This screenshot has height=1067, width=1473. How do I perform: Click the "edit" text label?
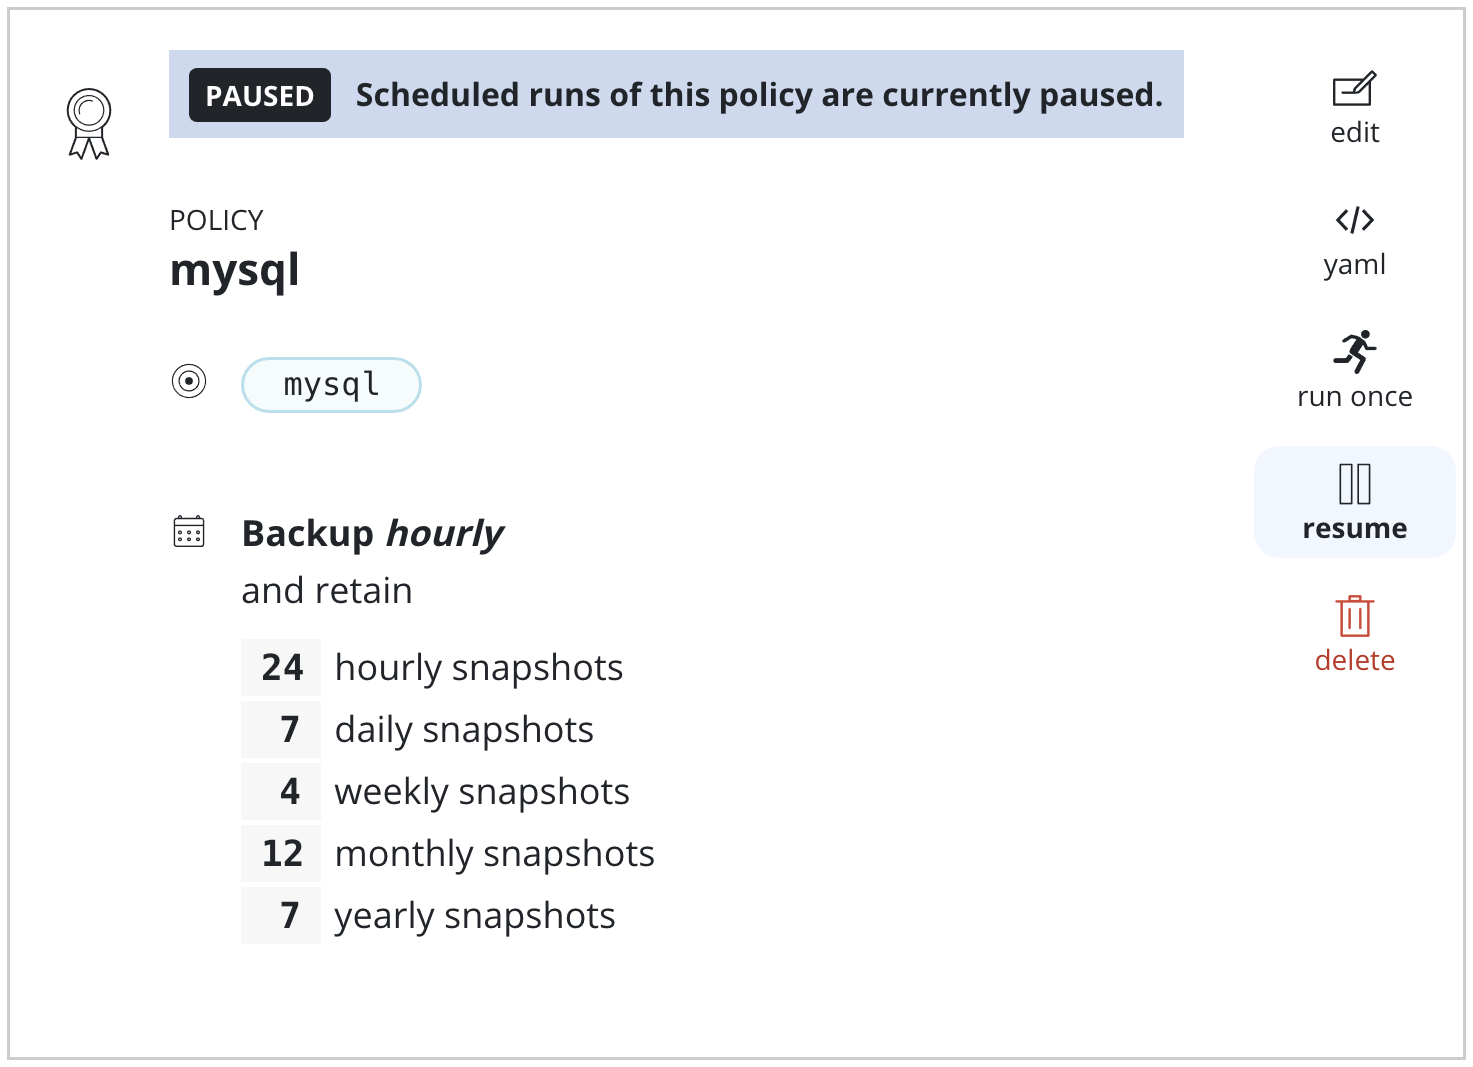click(1354, 133)
